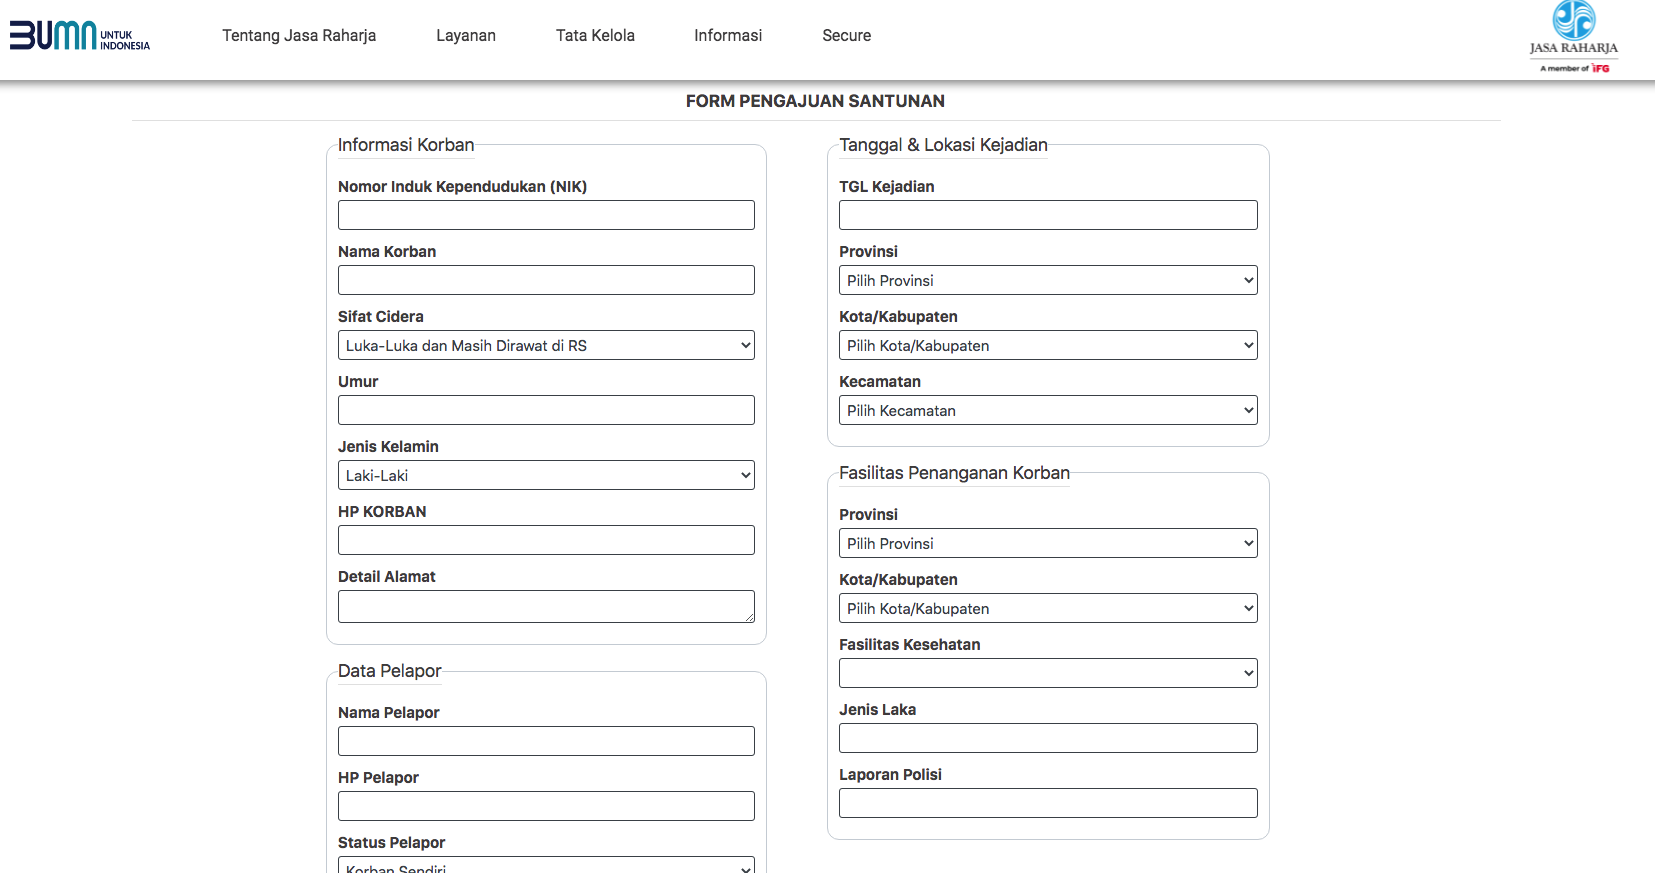Open the Sifat Cidera dropdown
Image resolution: width=1655 pixels, height=873 pixels.
pos(546,345)
